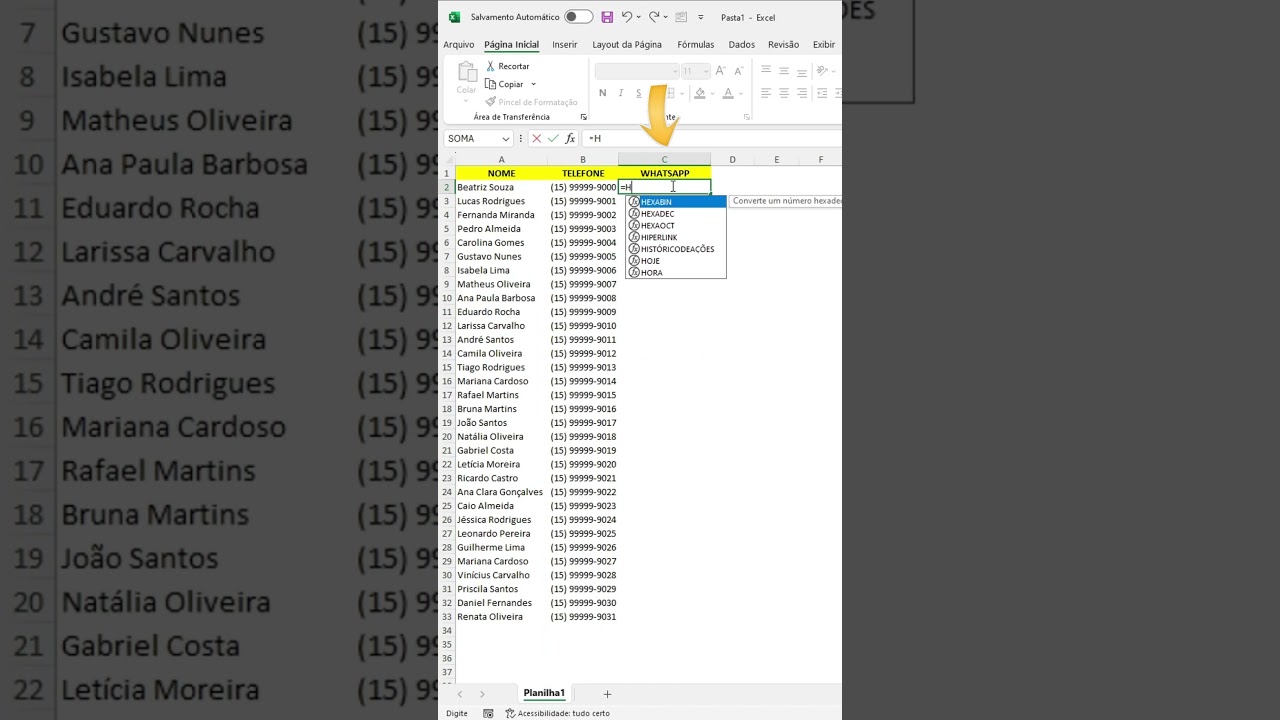Click the WHATSAPP header cell
Image resolution: width=1280 pixels, height=720 pixels.
664,173
